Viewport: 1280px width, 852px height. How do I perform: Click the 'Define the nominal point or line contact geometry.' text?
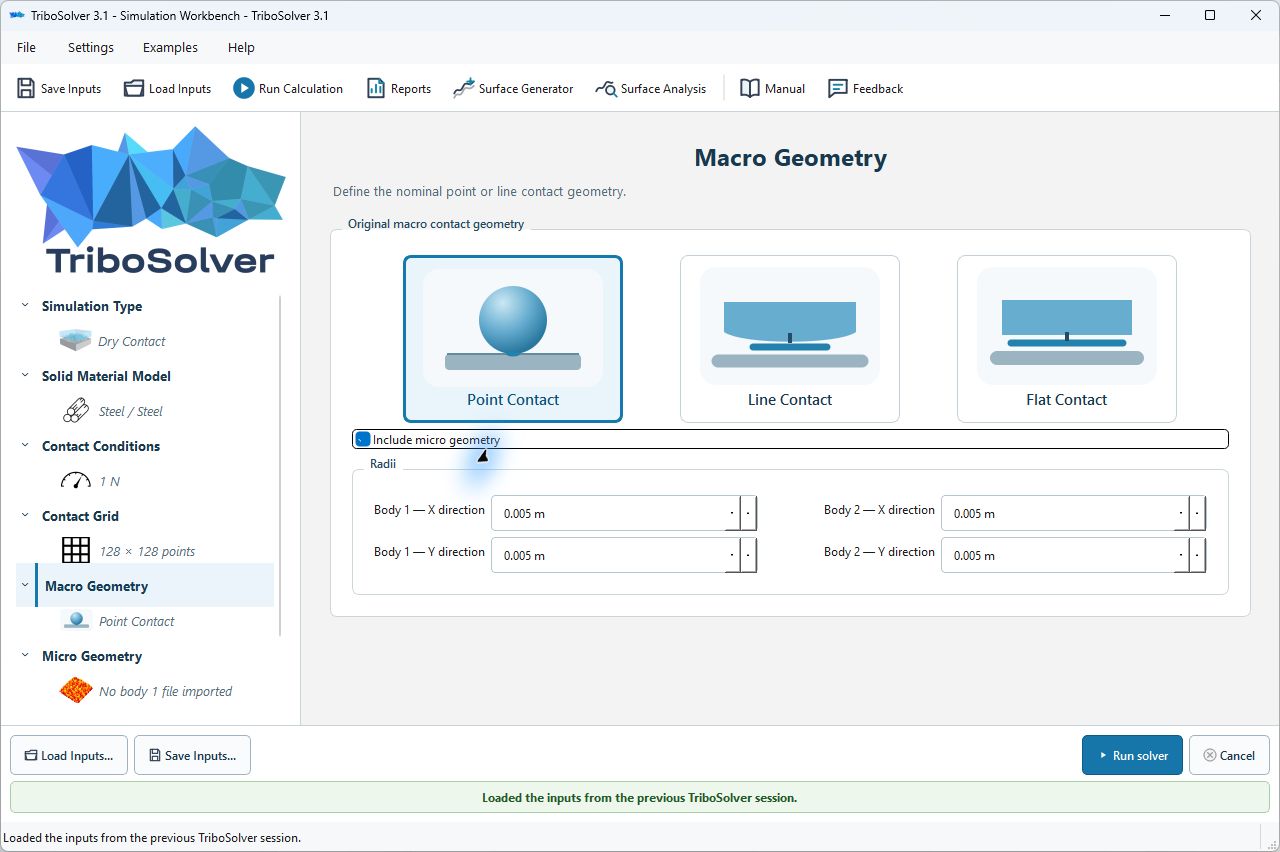479,191
